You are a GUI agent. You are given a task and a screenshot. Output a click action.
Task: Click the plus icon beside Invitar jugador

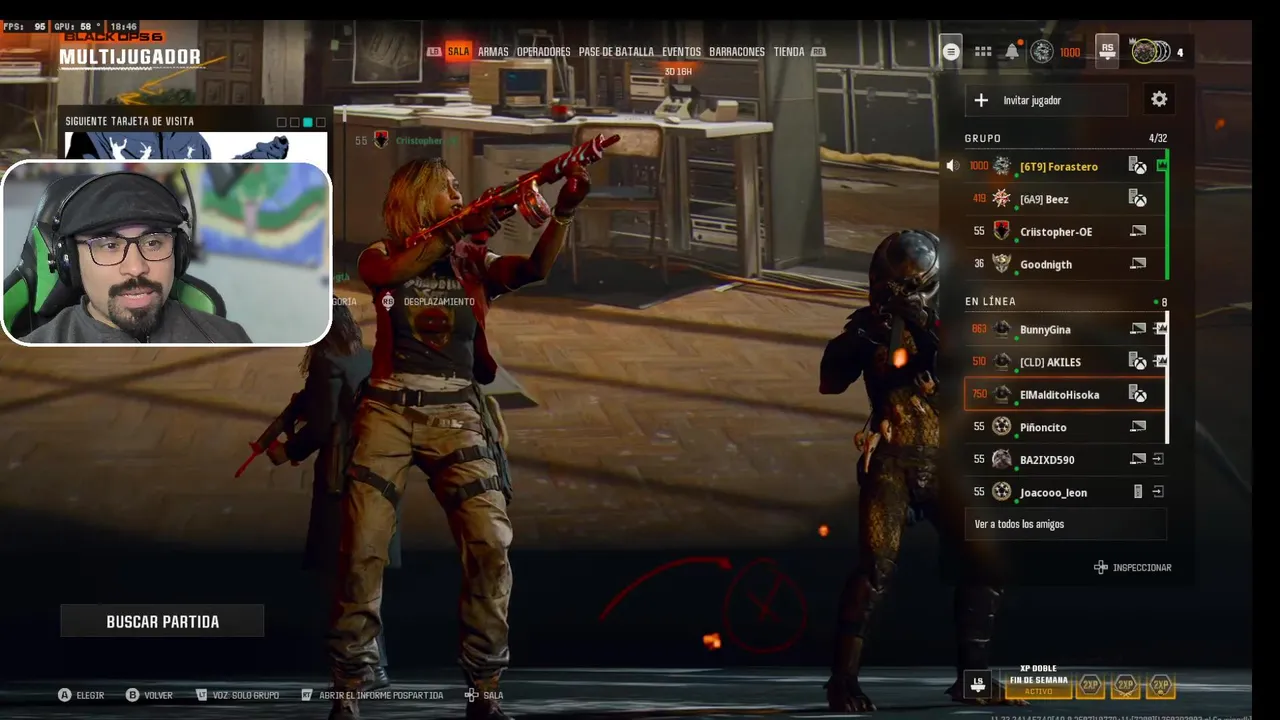click(x=981, y=100)
